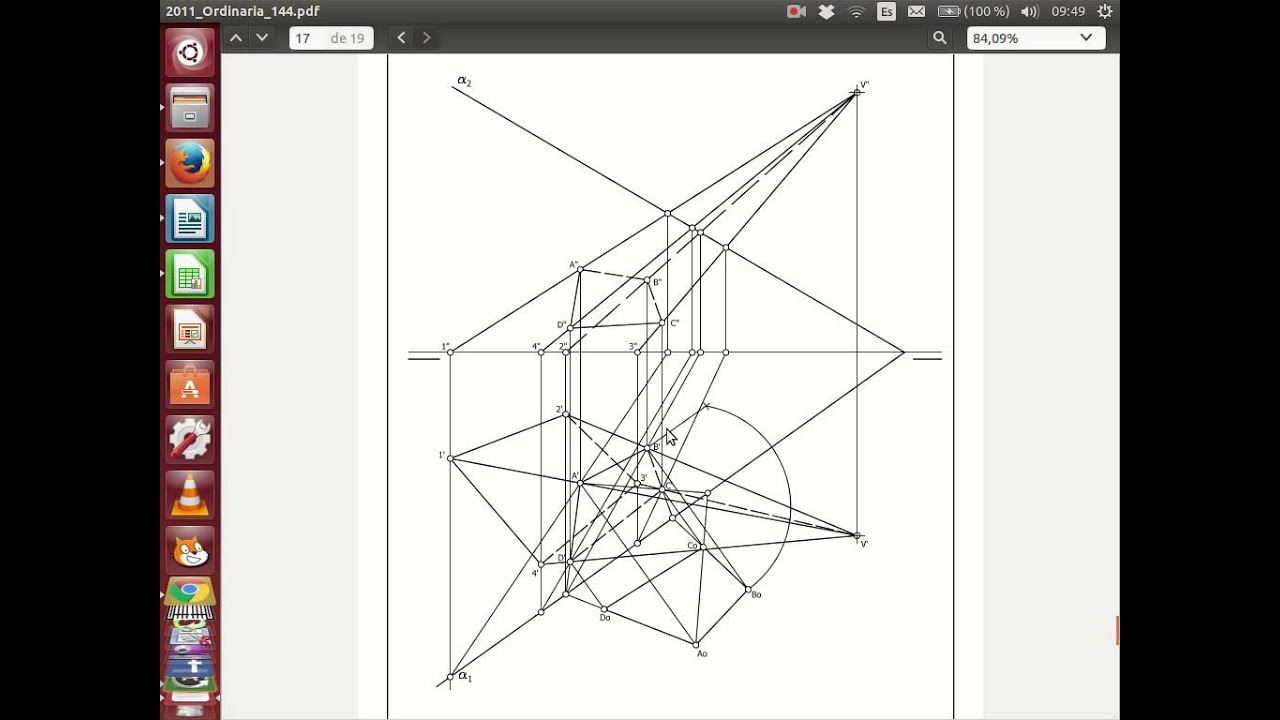Screen dimensions: 1280x720
Task: Open the find search magnifier
Action: [x=940, y=38]
